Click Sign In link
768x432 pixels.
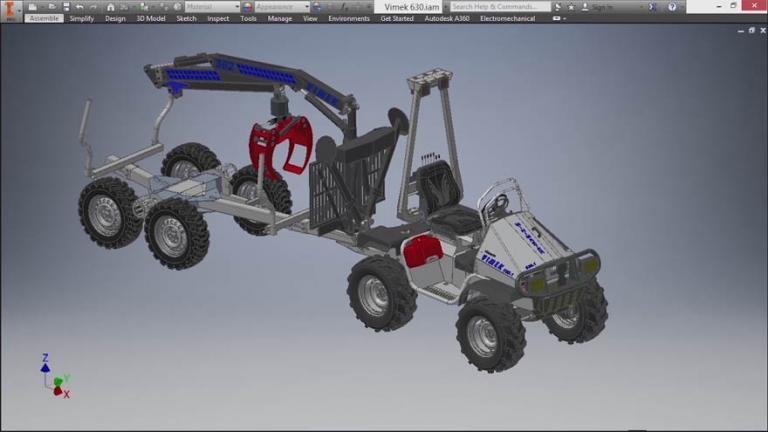(602, 7)
